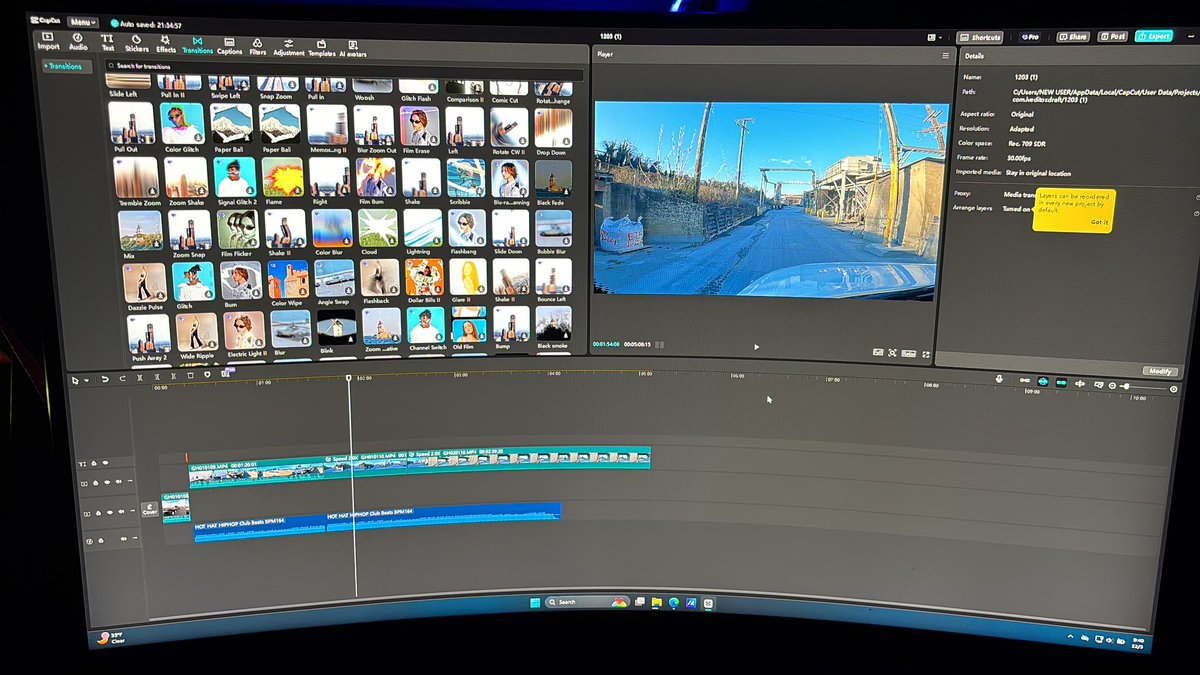
Task: Click the Post button
Action: pyautogui.click(x=1113, y=36)
